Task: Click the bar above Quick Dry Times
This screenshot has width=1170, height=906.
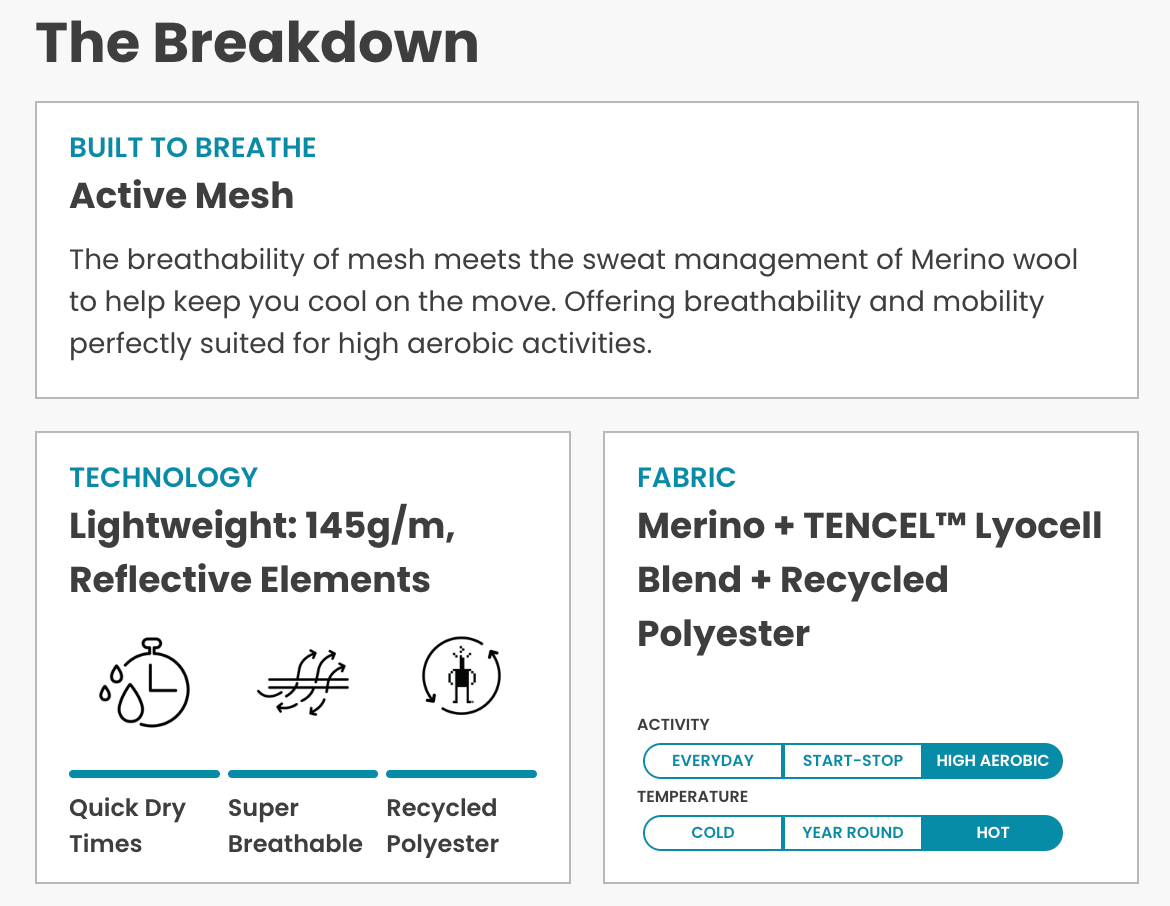Action: (x=144, y=774)
